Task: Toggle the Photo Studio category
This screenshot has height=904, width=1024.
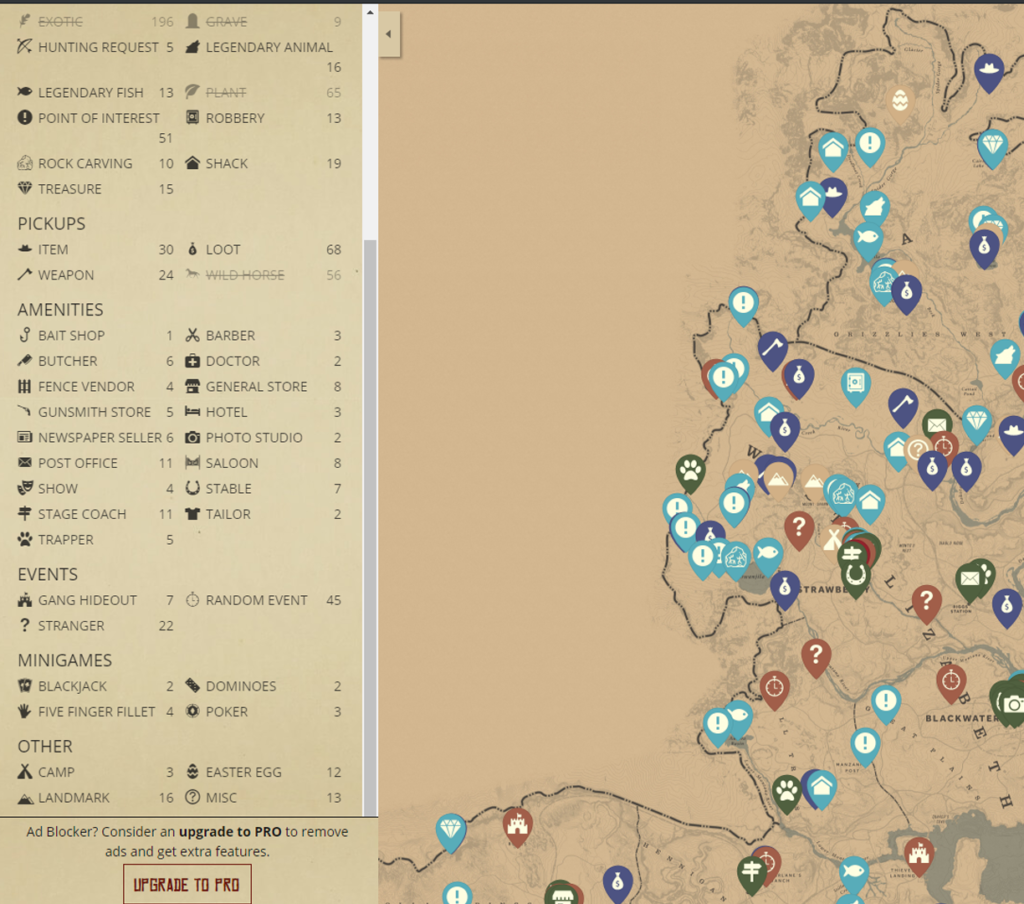Action: click(x=263, y=437)
